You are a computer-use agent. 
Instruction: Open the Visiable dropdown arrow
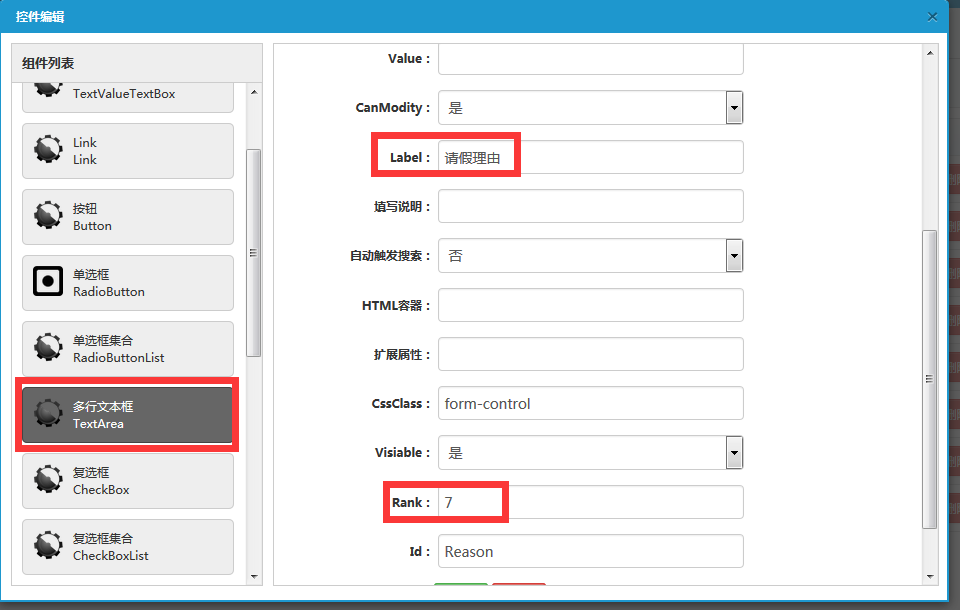pyautogui.click(x=734, y=453)
